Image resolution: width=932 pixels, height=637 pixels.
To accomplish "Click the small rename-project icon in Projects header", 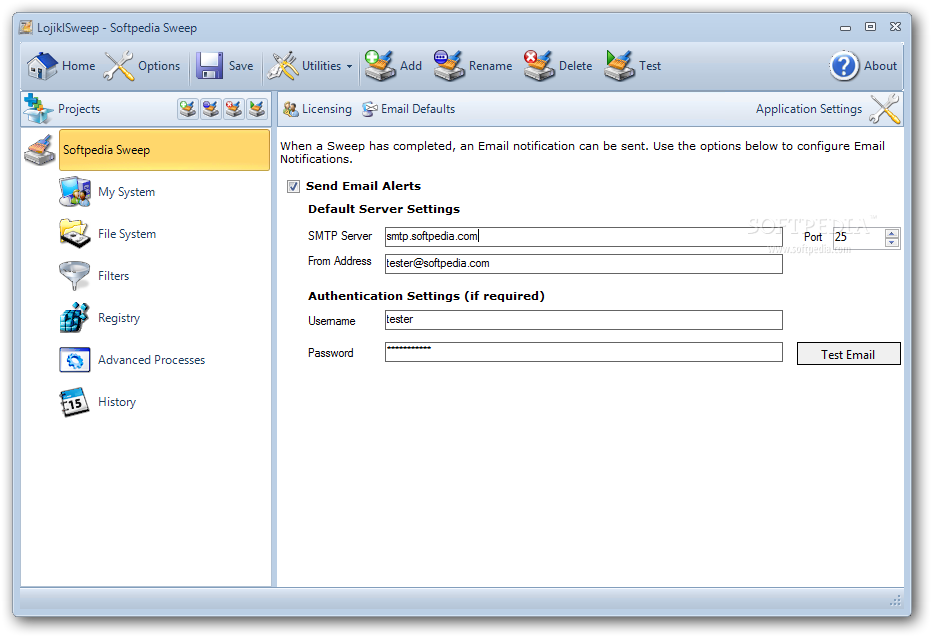I will click(x=211, y=109).
